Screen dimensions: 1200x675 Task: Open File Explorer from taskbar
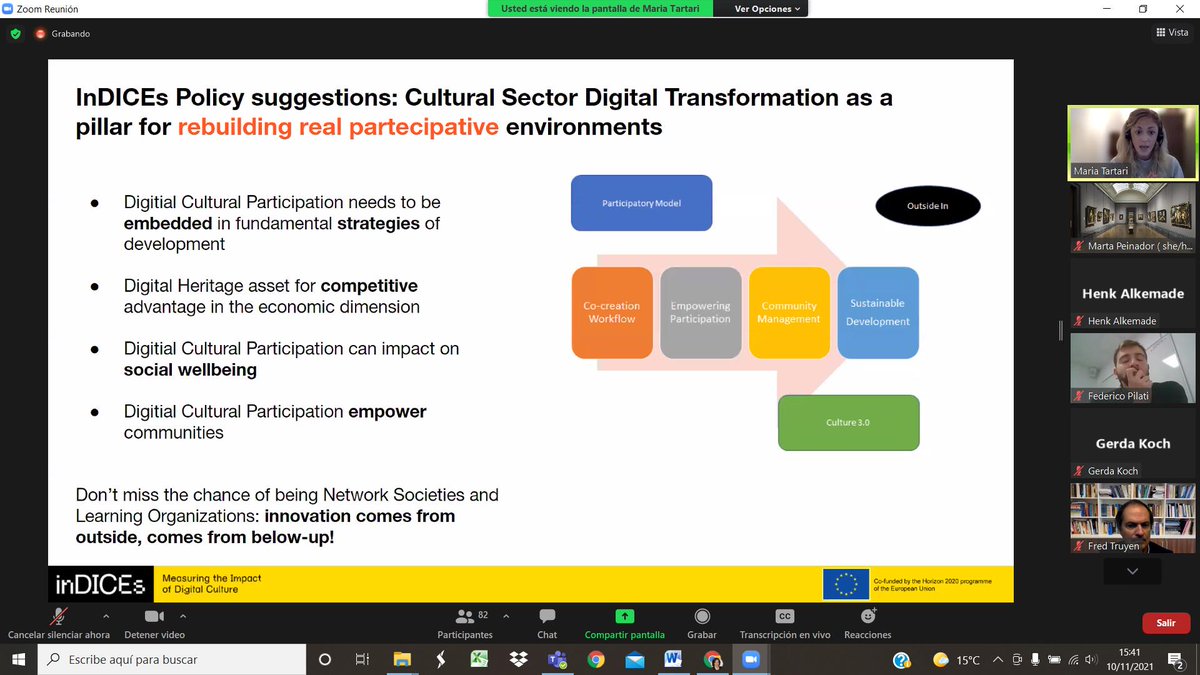tap(402, 660)
